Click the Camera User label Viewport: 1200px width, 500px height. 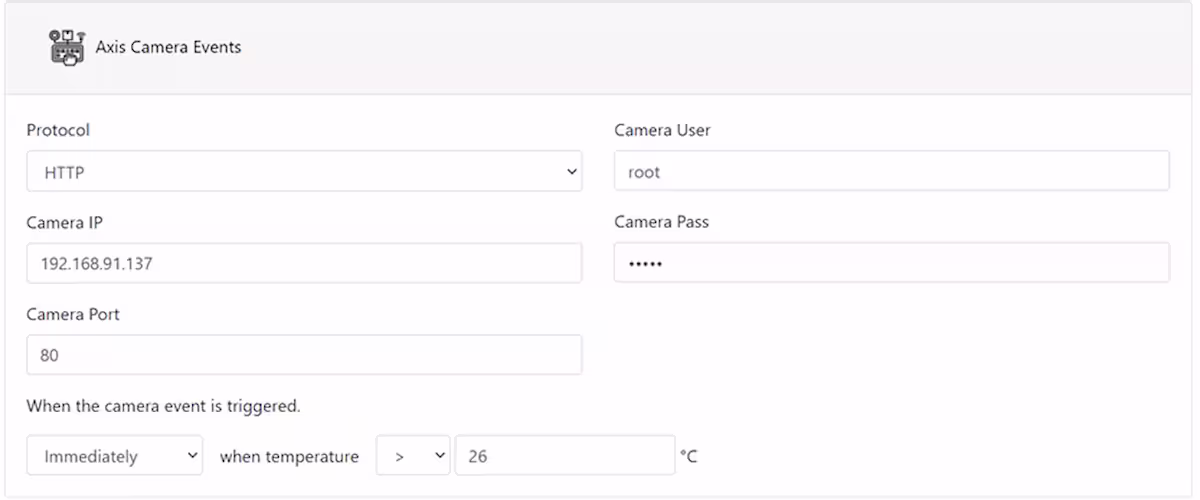coord(663,131)
